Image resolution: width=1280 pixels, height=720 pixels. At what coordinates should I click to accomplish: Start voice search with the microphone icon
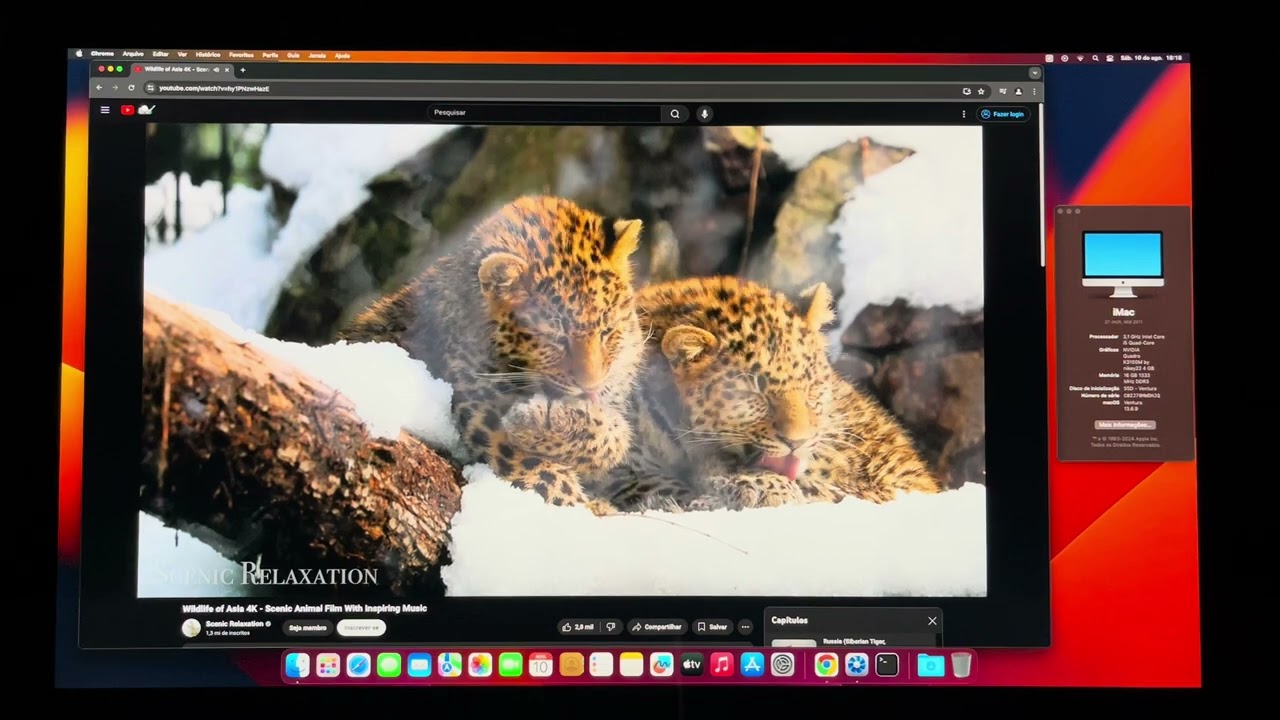pos(704,114)
